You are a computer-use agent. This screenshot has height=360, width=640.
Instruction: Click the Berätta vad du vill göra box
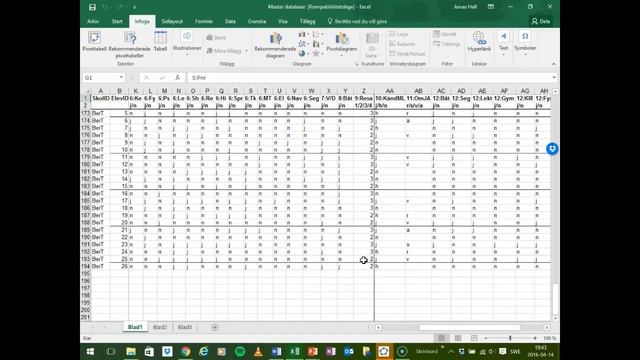click(x=357, y=21)
